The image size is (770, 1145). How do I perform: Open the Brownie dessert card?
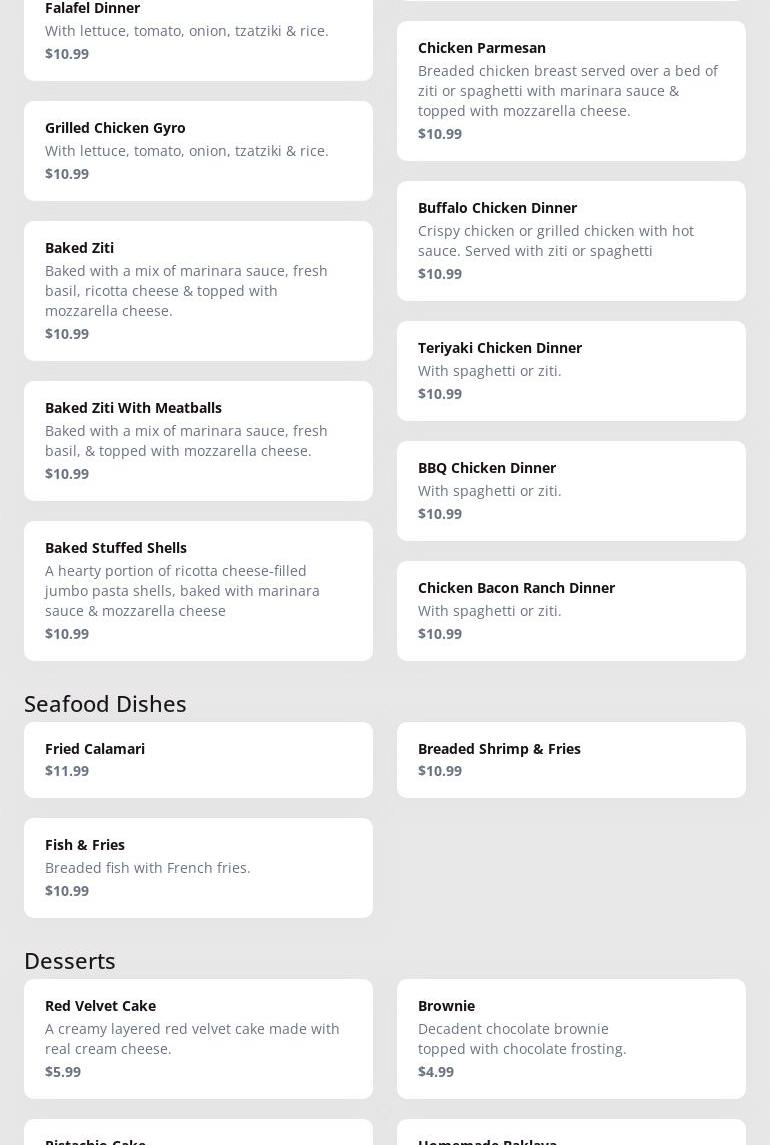pos(571,1039)
